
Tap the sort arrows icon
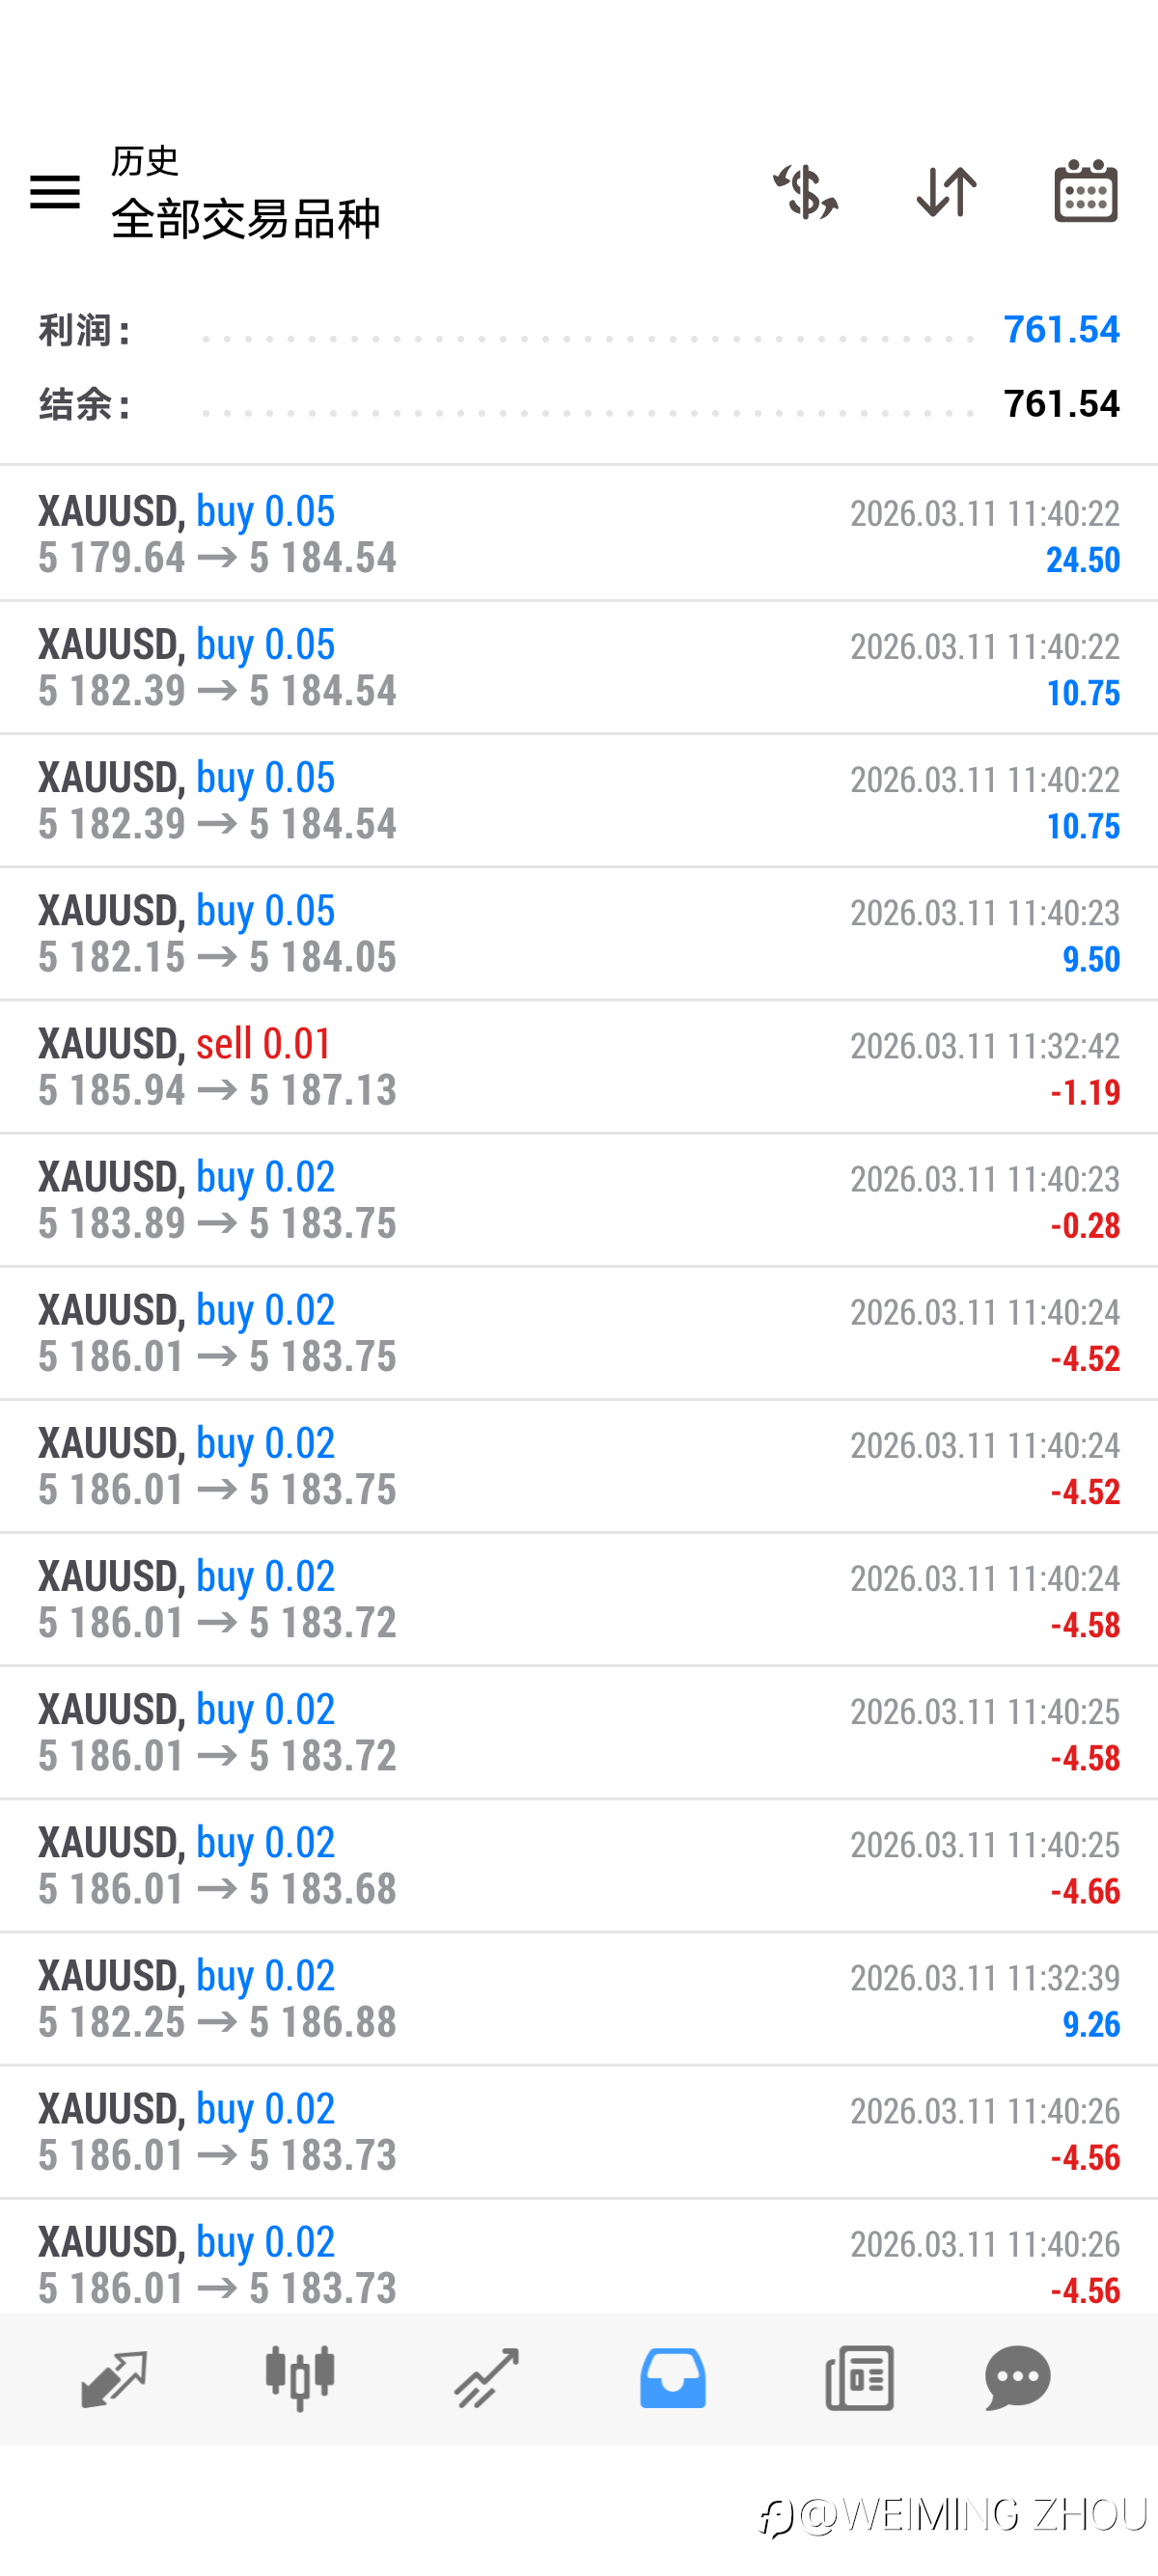(946, 191)
